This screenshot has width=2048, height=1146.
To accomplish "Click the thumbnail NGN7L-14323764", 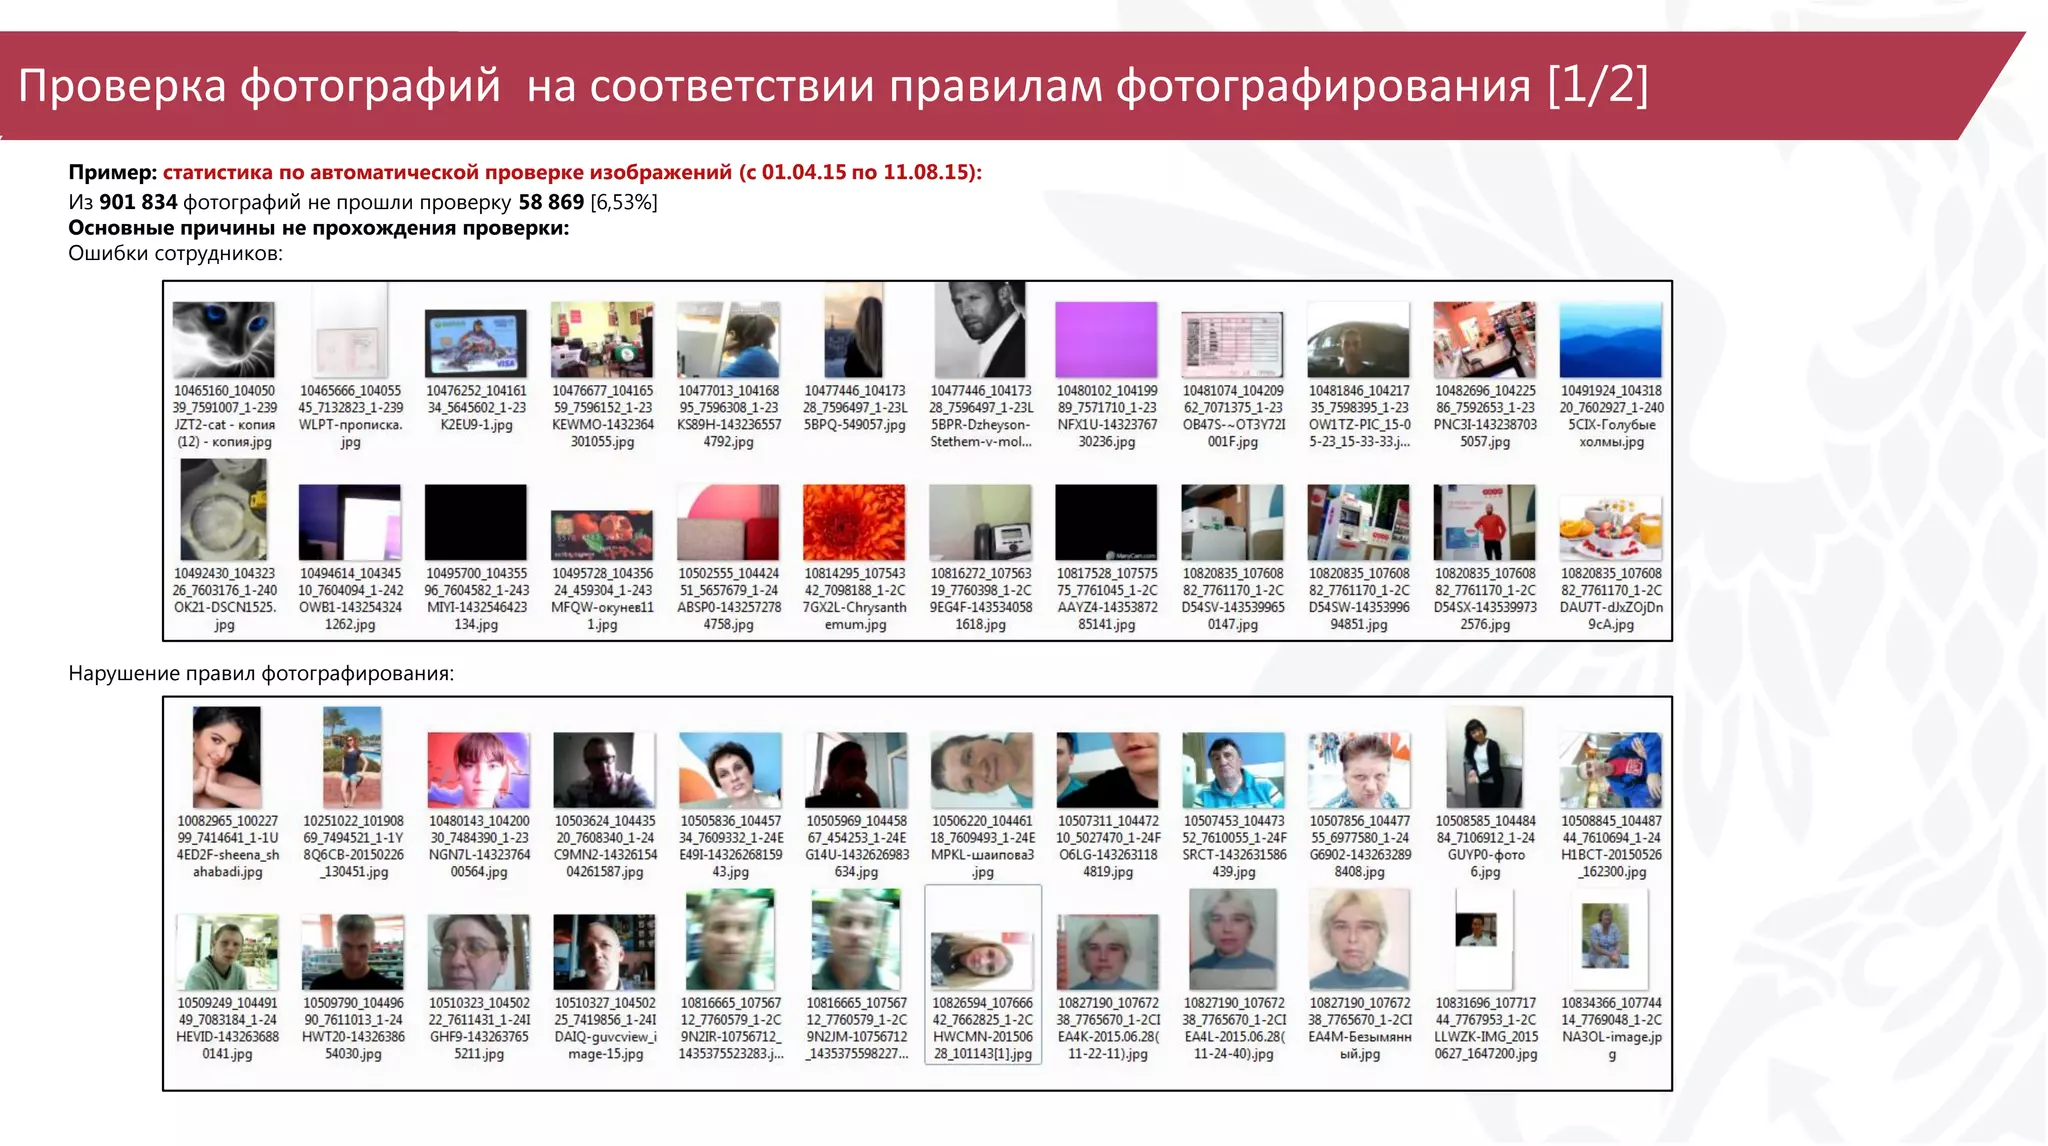I will pos(479,770).
